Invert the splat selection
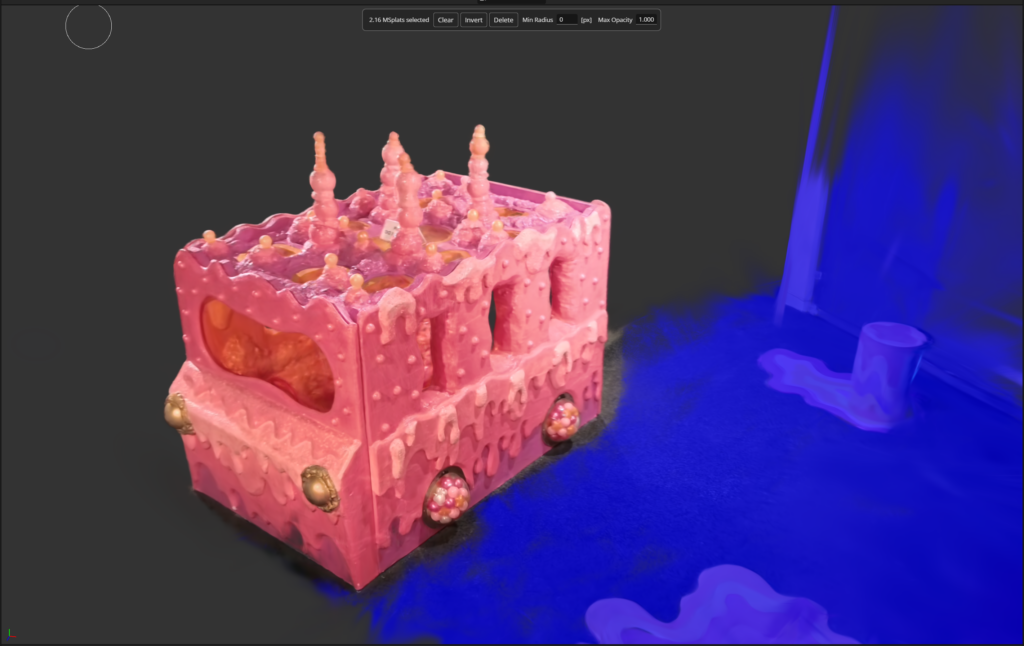Image resolution: width=1024 pixels, height=646 pixels. [473, 20]
